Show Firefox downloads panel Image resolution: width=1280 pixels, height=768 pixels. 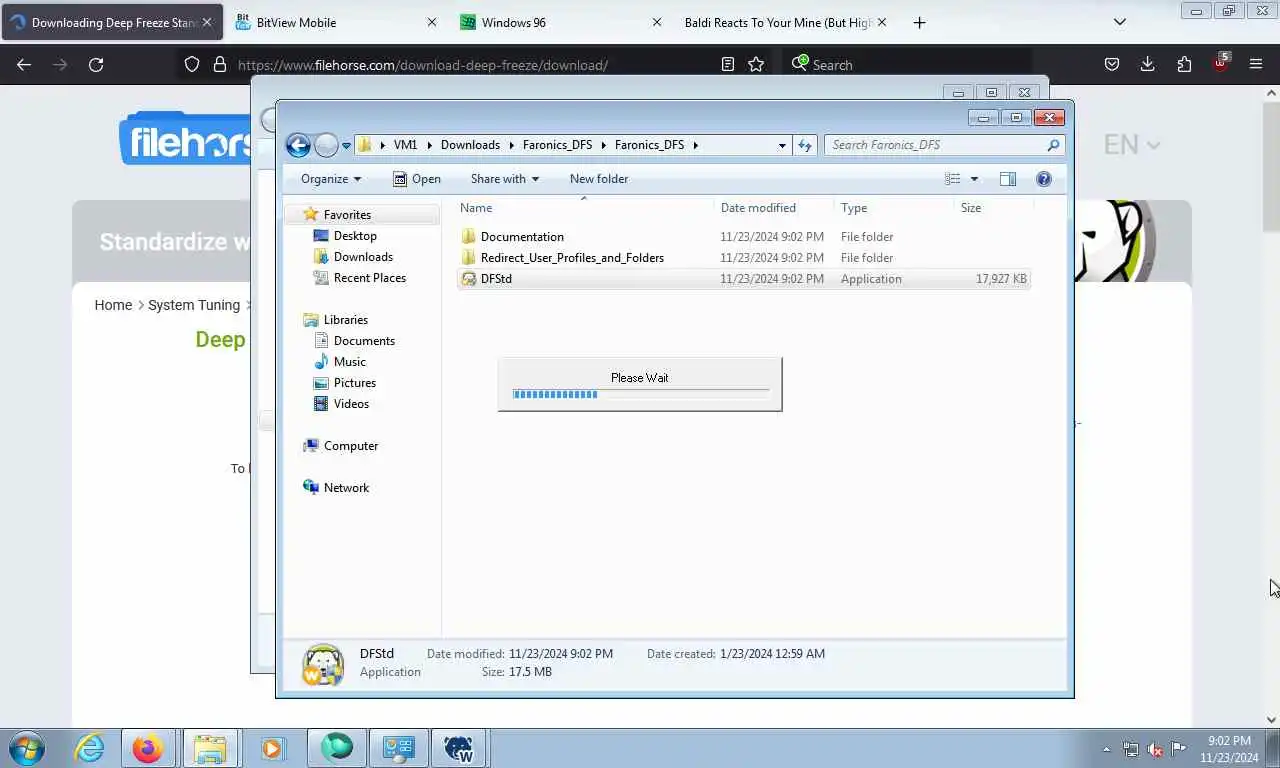(x=1147, y=64)
